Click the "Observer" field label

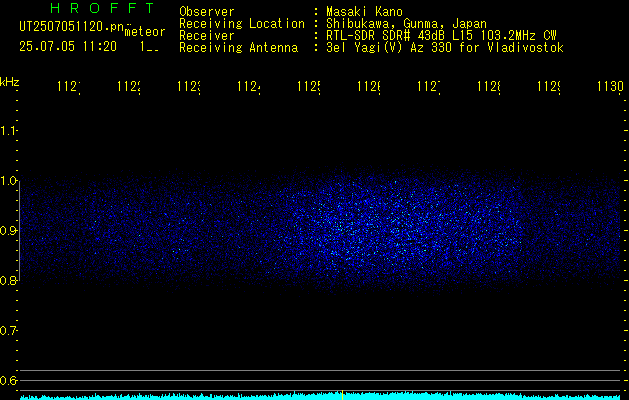point(207,12)
